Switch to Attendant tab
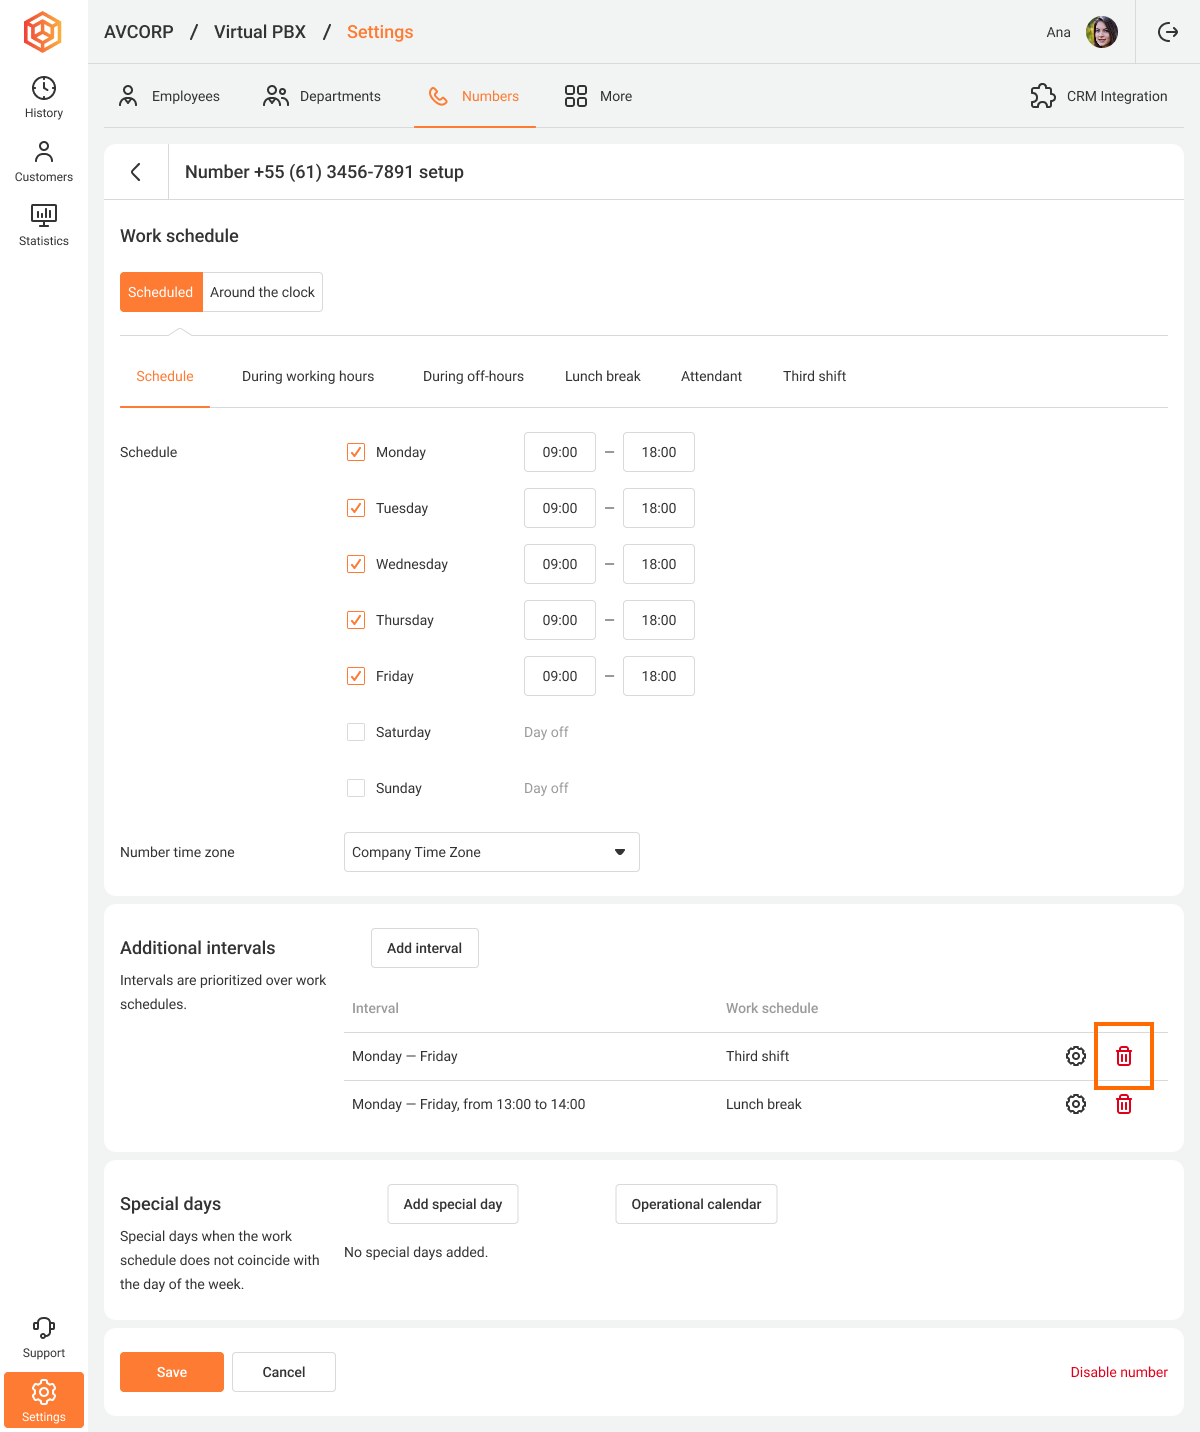 tap(711, 376)
